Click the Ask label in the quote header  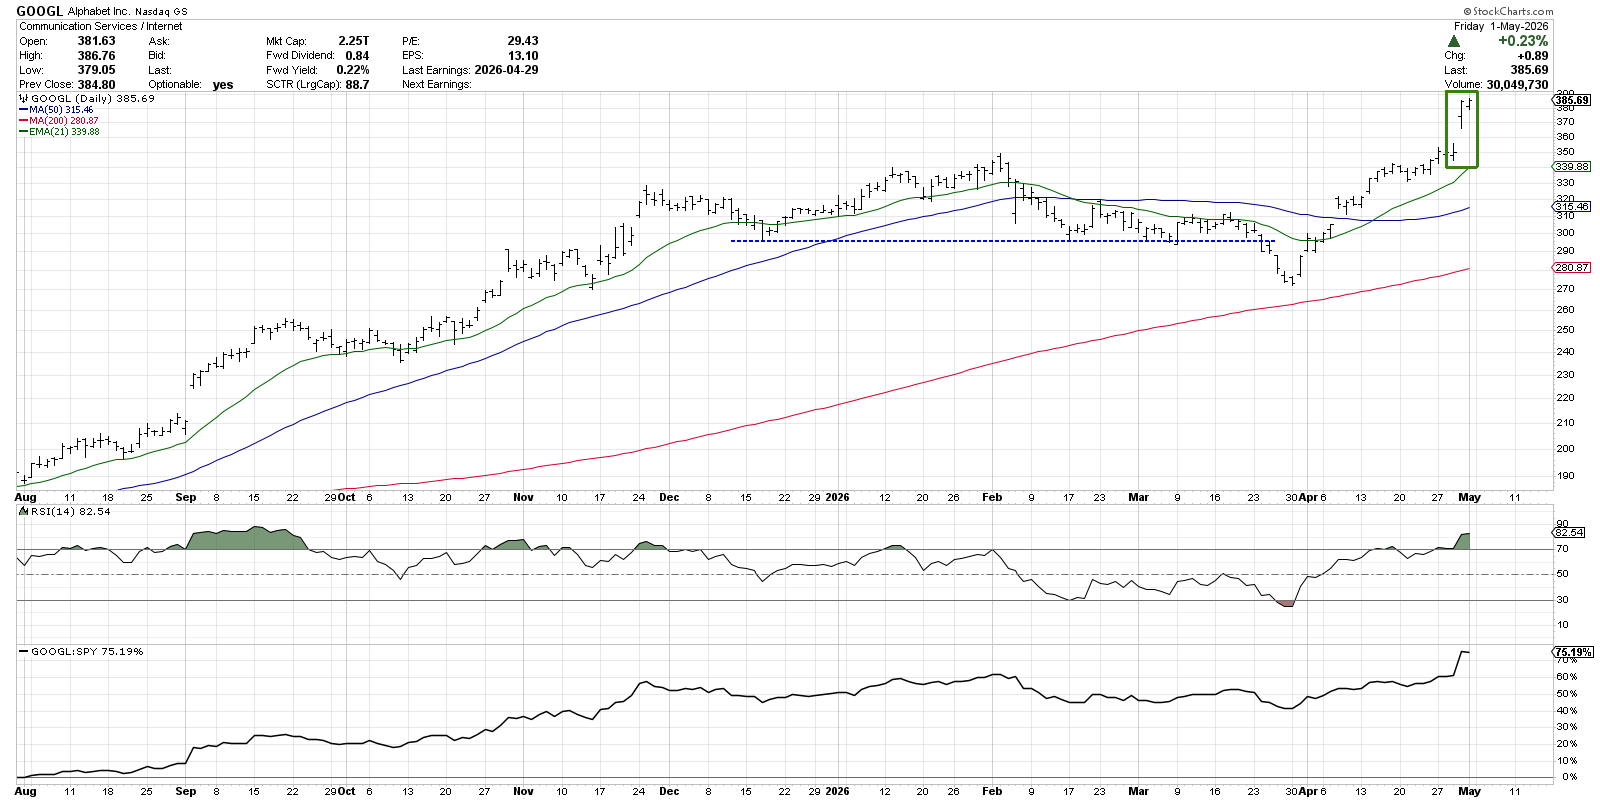point(158,41)
